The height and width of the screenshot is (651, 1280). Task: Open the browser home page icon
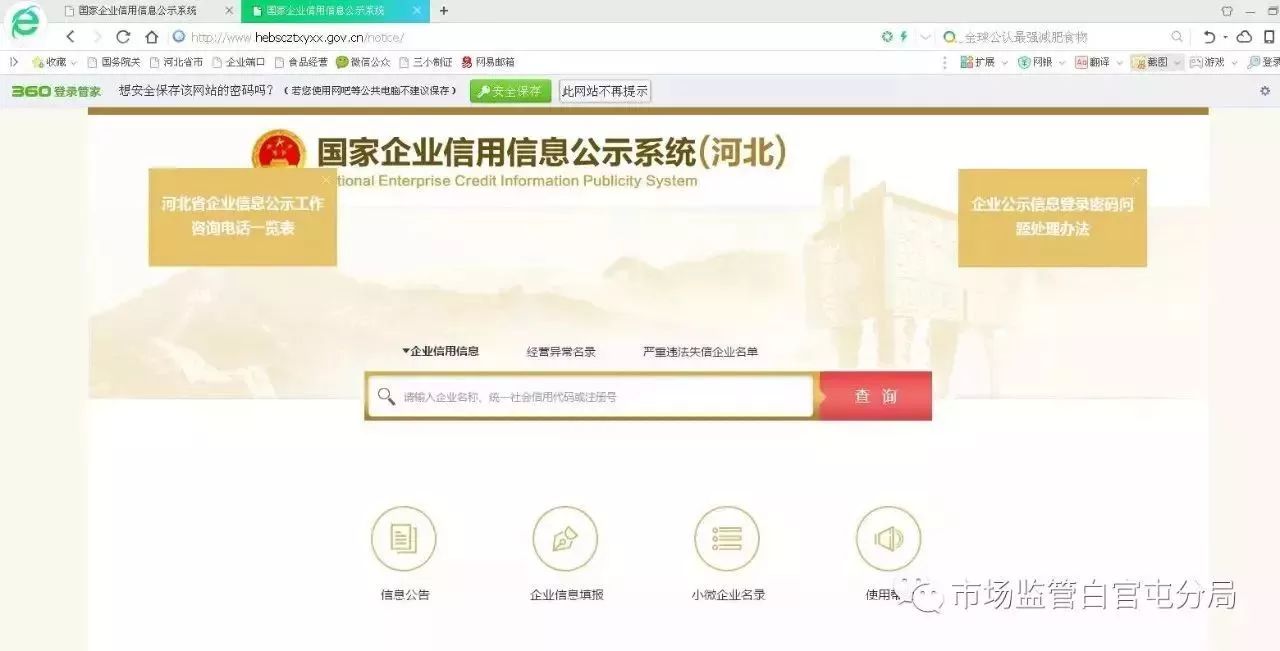coord(152,37)
